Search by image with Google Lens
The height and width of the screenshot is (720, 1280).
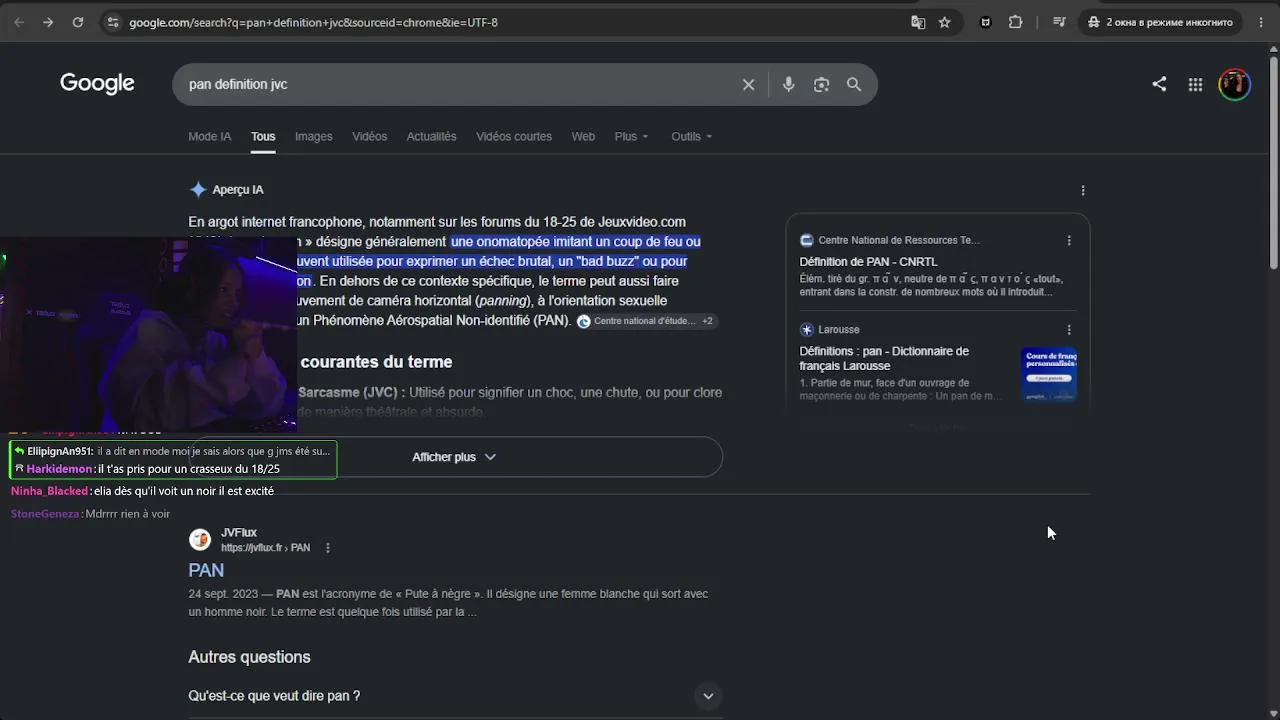[x=822, y=85]
